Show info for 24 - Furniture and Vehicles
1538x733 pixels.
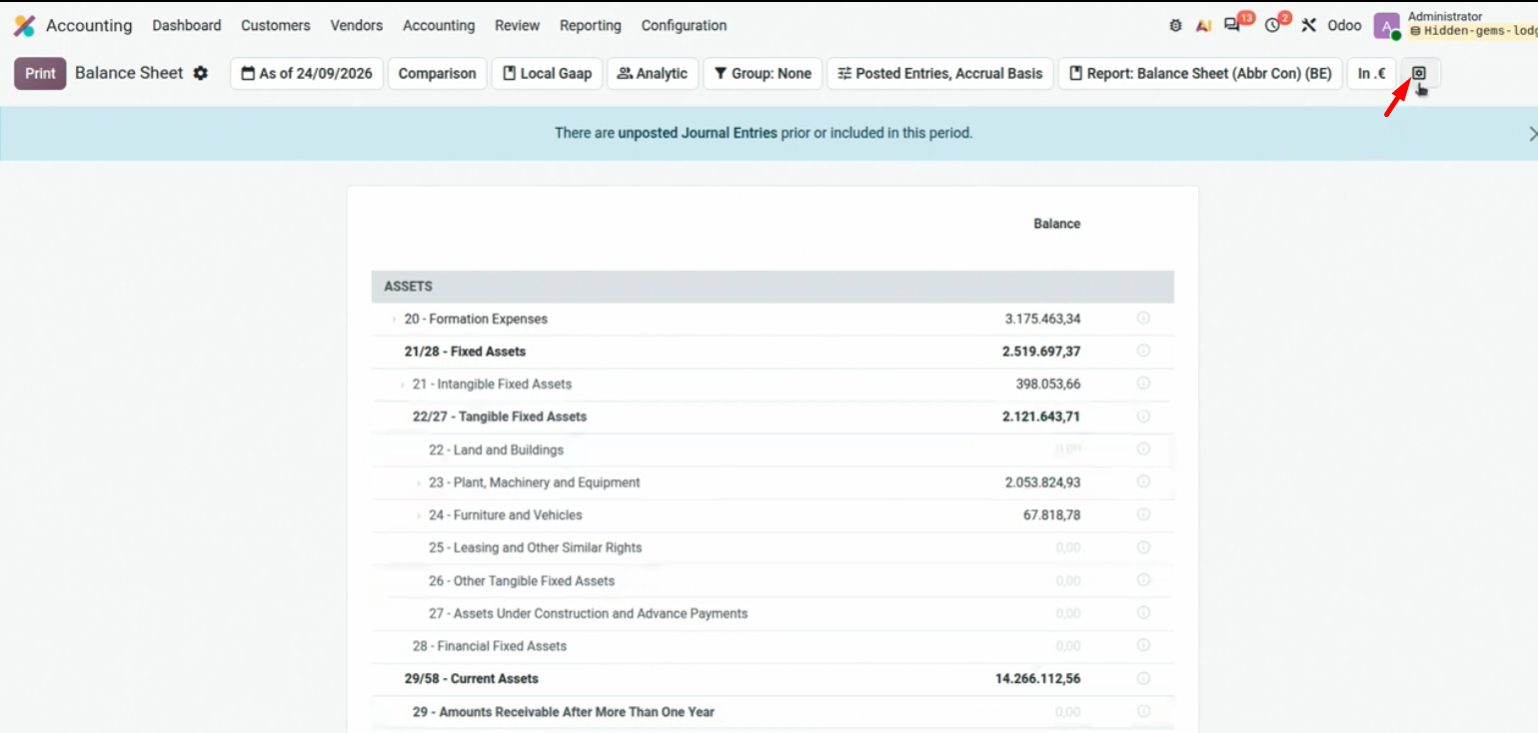pos(1143,514)
